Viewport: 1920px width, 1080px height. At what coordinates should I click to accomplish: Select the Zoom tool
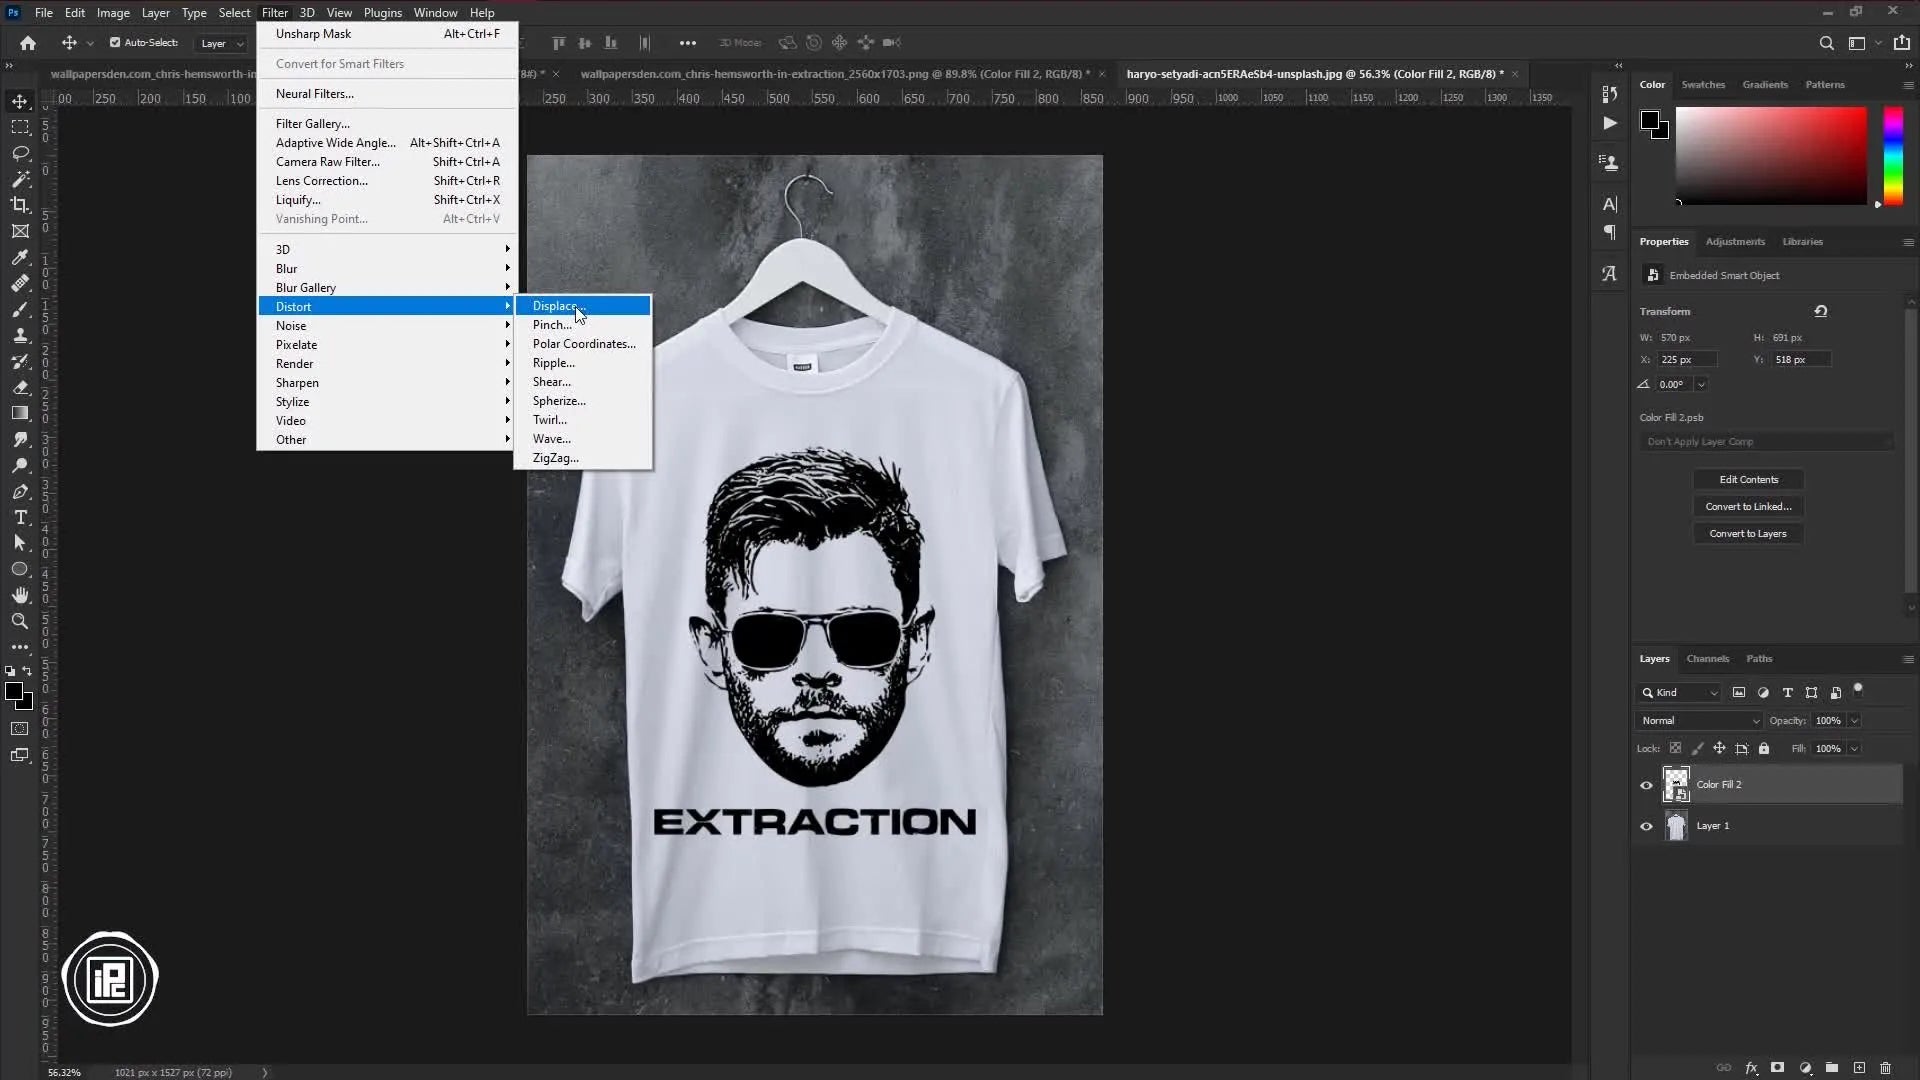20,621
